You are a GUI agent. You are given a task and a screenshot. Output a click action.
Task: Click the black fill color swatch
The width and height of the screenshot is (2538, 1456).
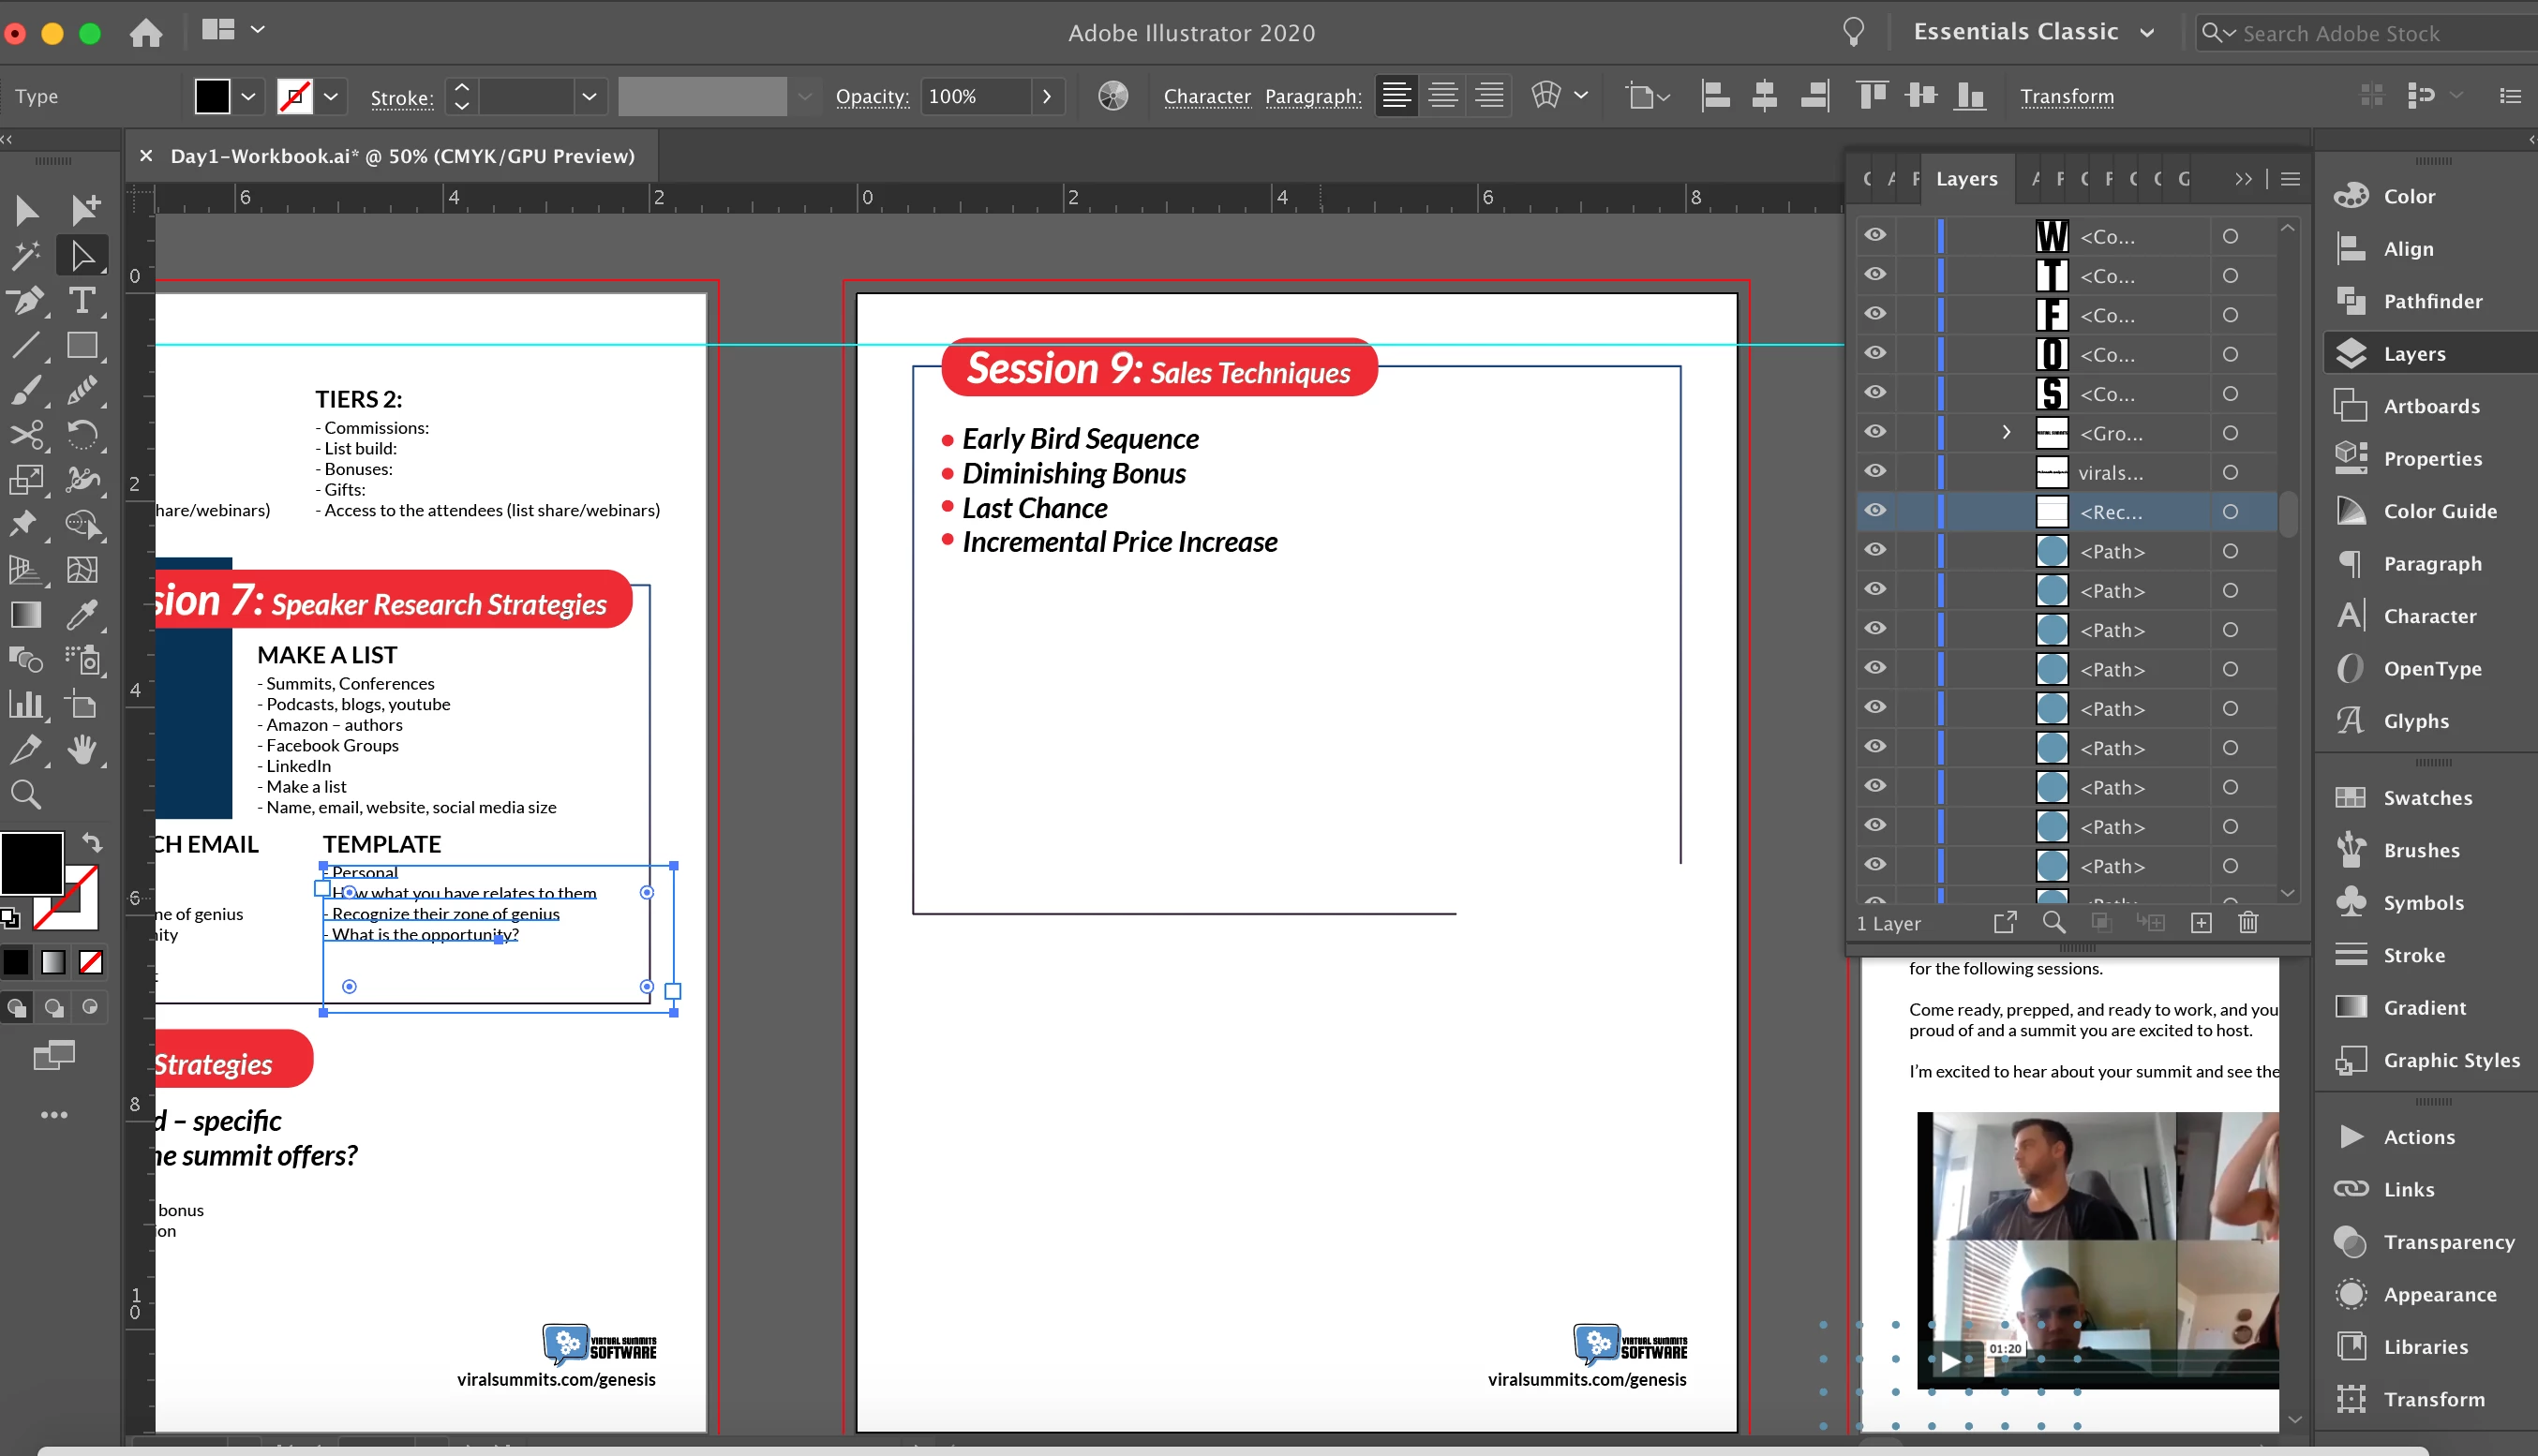[212, 97]
